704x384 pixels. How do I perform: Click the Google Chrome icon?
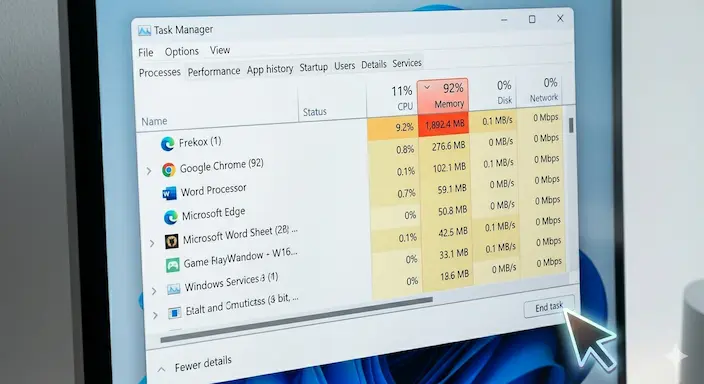pyautogui.click(x=169, y=169)
